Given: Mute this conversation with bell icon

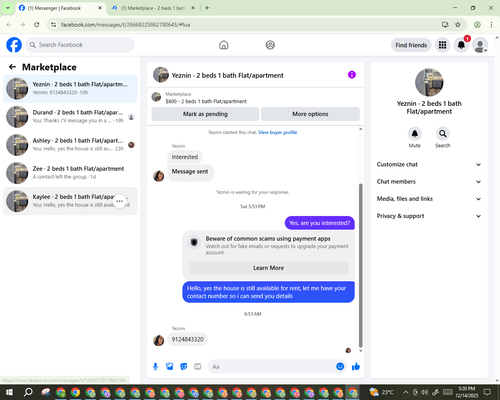Looking at the screenshot, I should (x=415, y=134).
